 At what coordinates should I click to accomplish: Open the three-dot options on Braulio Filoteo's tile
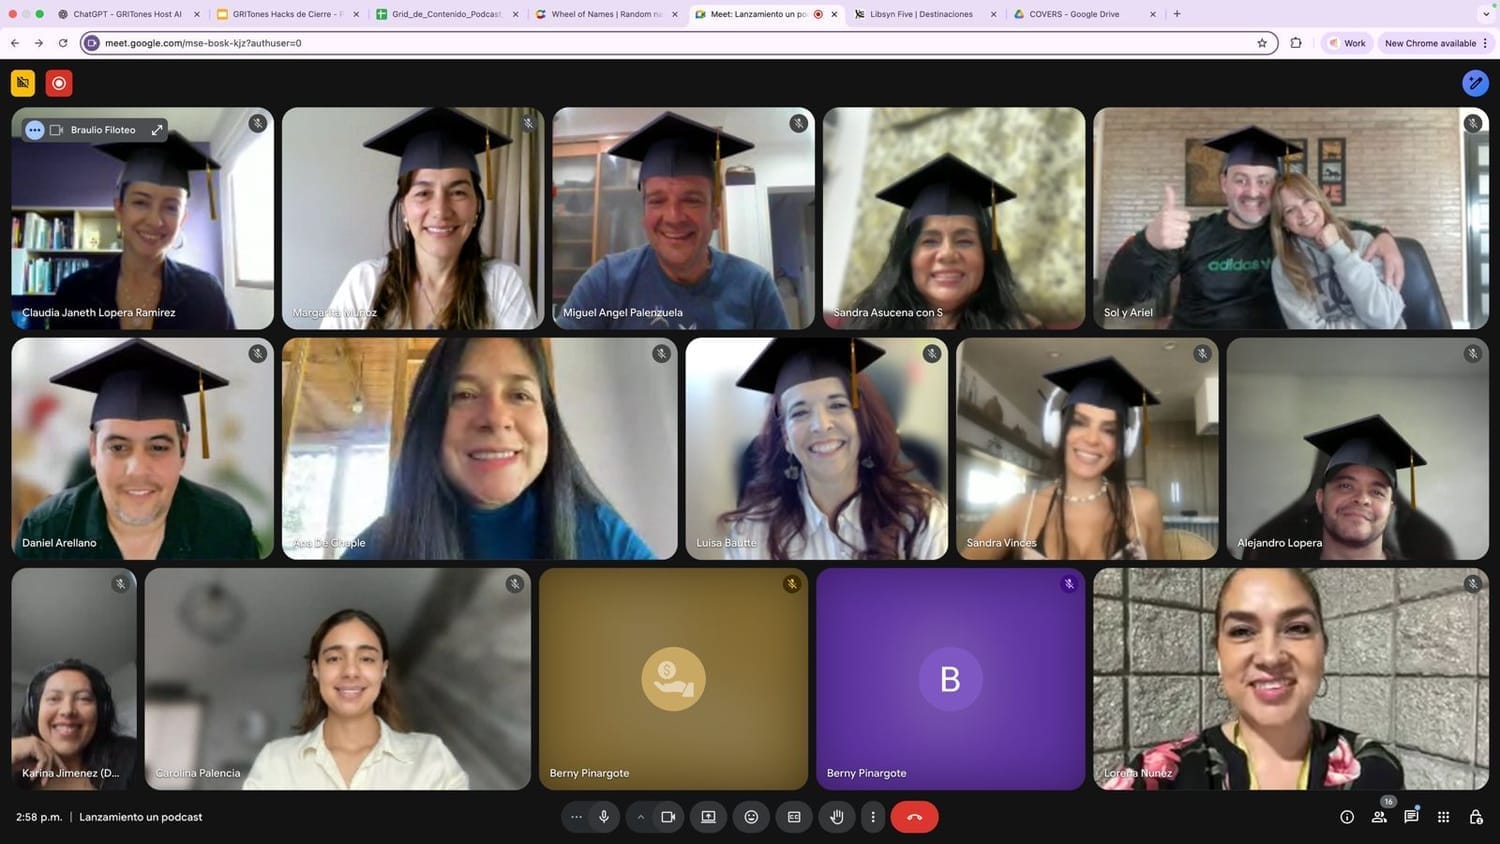[x=34, y=130]
